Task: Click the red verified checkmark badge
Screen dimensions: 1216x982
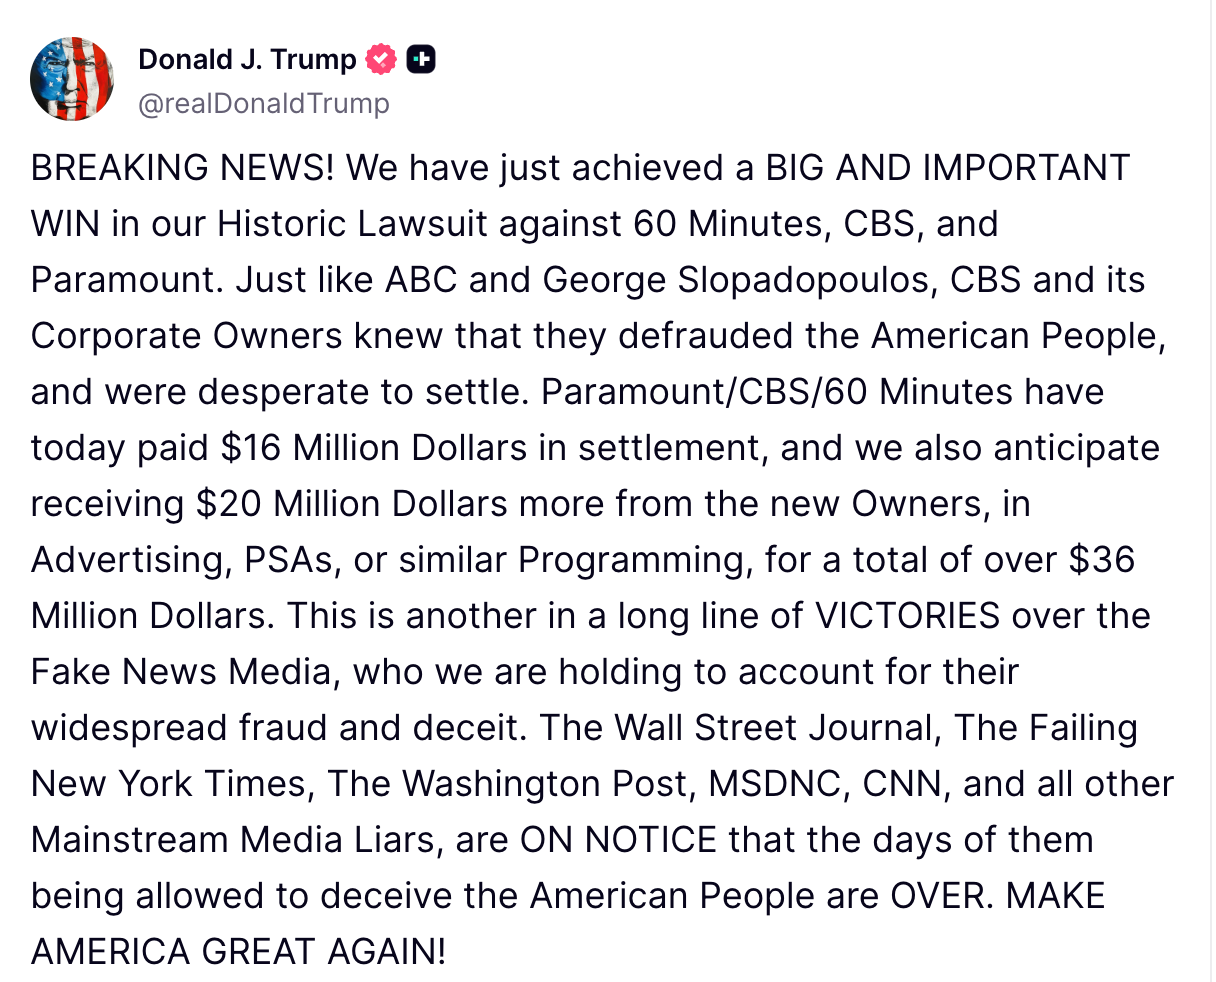Action: pos(381,60)
